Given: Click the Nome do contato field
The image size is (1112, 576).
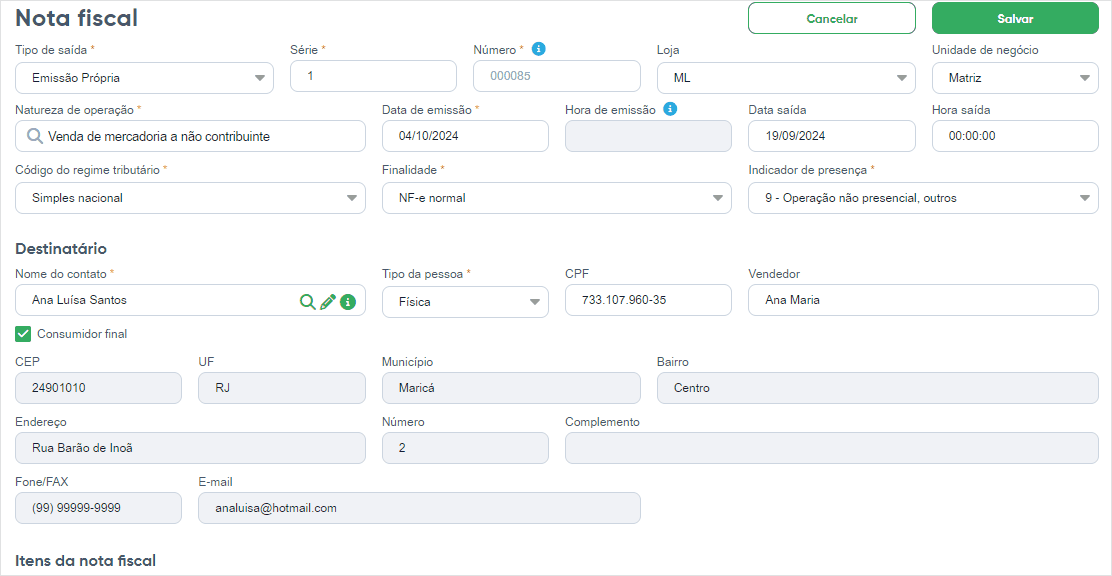Looking at the screenshot, I should (190, 300).
